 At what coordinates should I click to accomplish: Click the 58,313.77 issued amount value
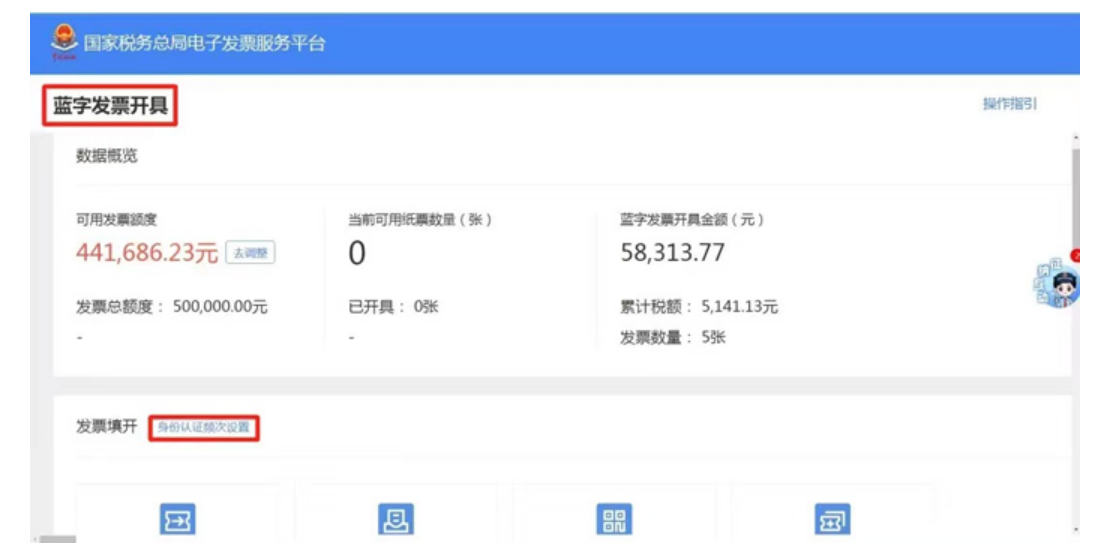point(673,253)
